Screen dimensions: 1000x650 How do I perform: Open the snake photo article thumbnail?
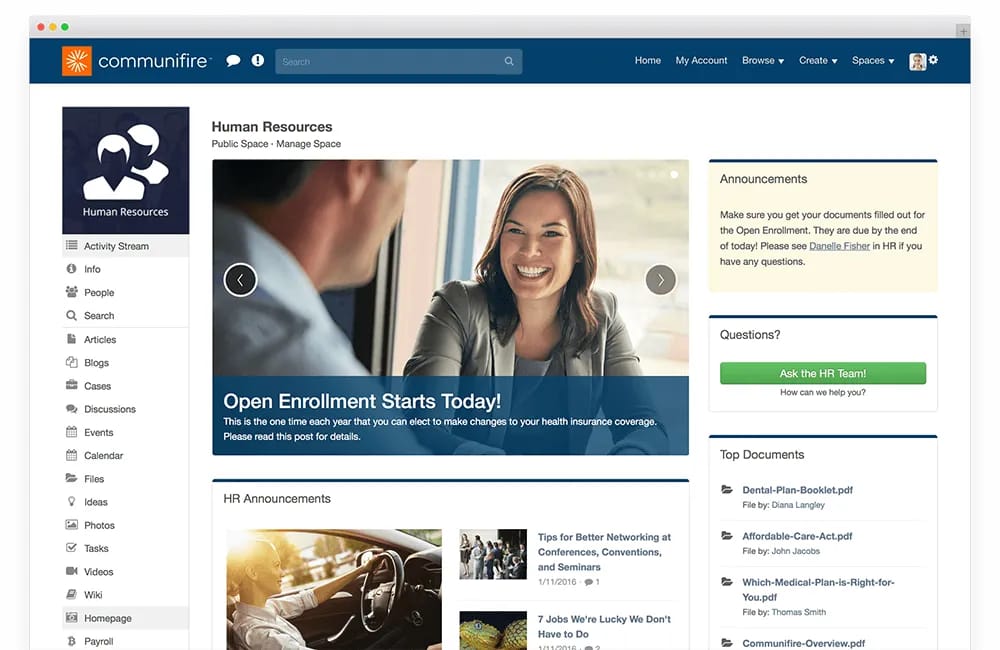tap(493, 630)
